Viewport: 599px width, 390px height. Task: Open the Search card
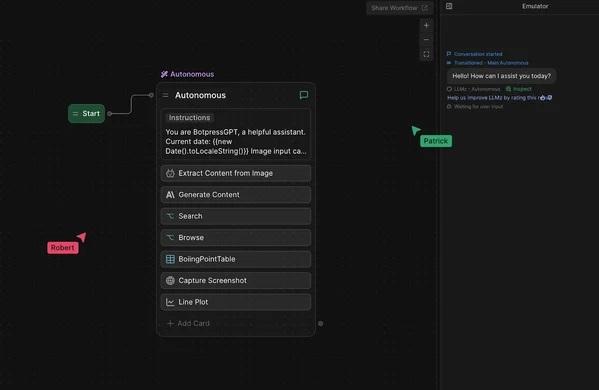point(236,216)
